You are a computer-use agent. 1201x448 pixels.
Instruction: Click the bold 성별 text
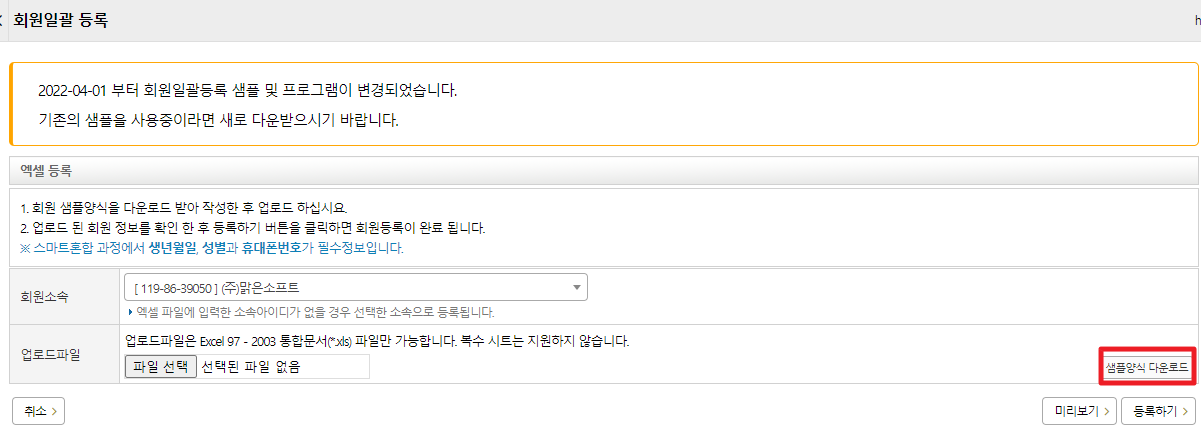point(213,248)
